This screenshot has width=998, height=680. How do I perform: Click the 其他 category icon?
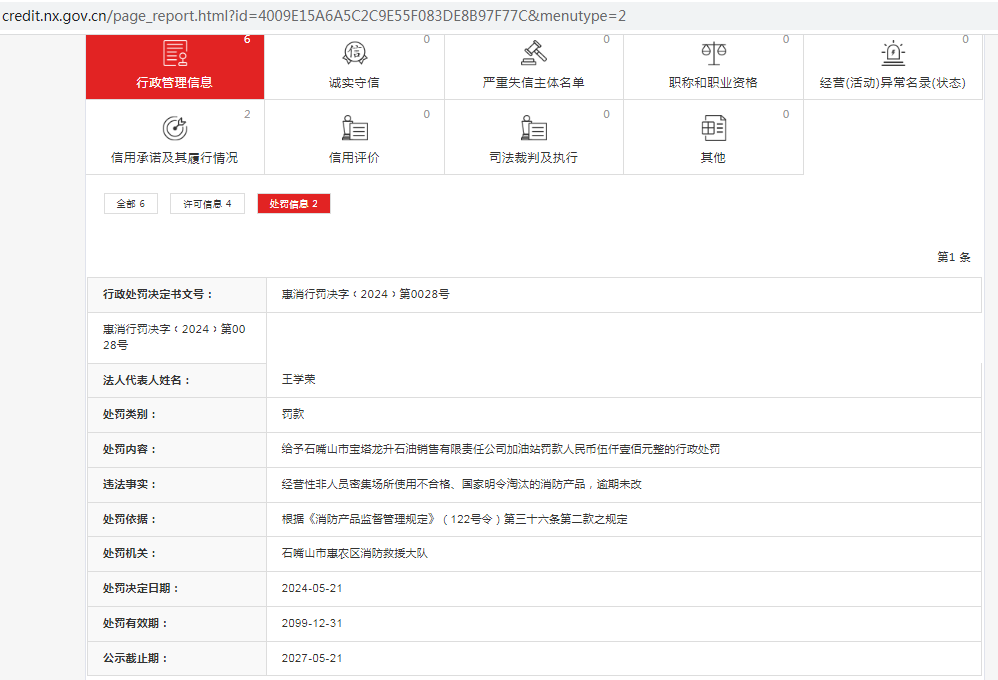(x=713, y=128)
